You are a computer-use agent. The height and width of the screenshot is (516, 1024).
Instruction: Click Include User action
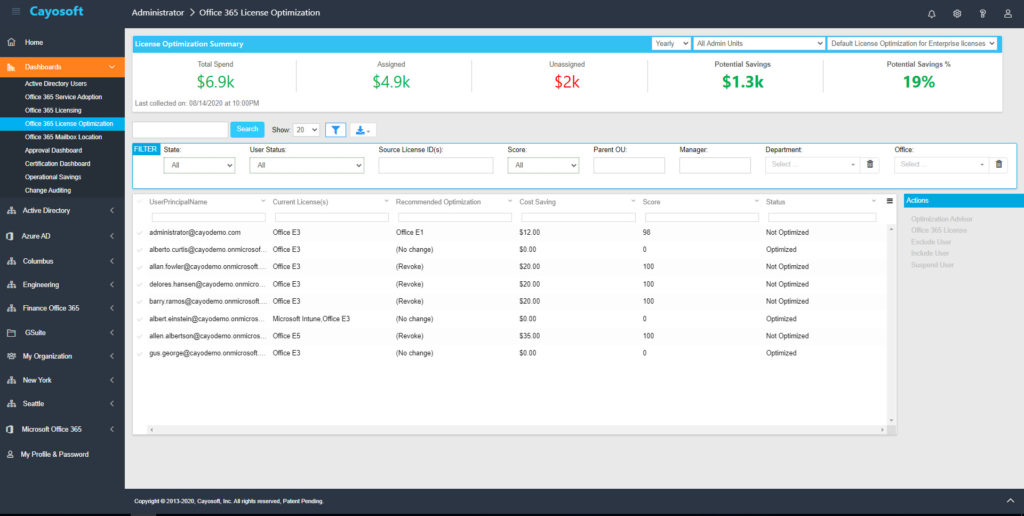click(930, 253)
